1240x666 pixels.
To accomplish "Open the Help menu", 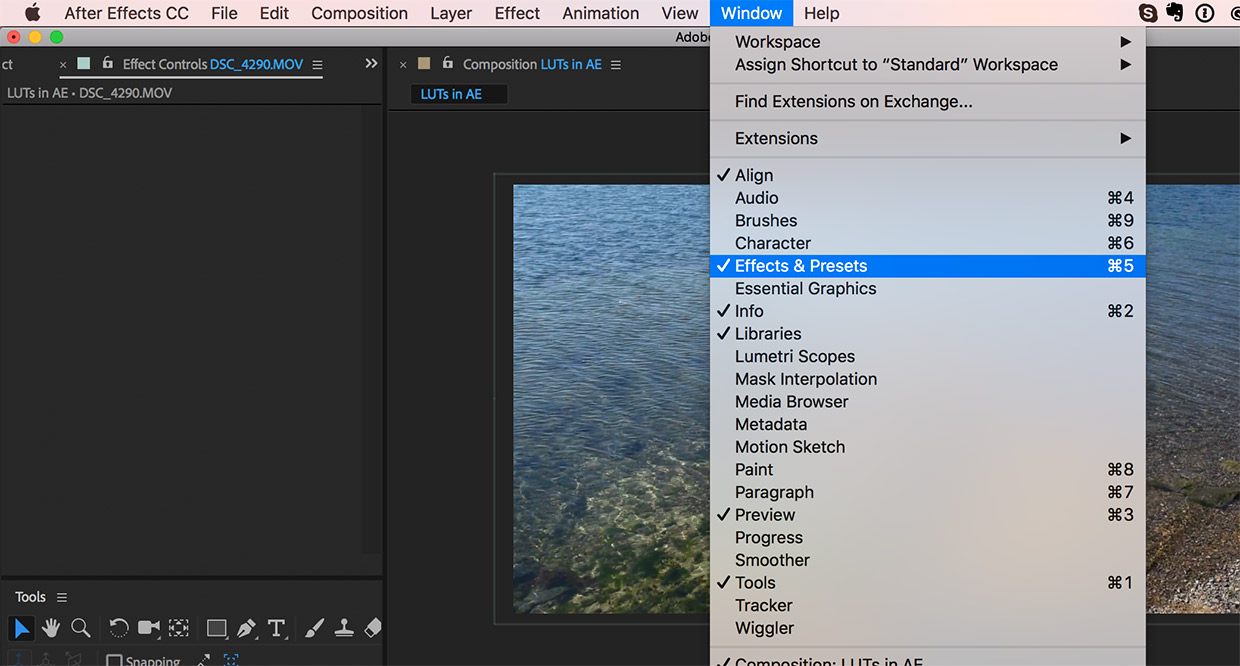I will pos(822,13).
